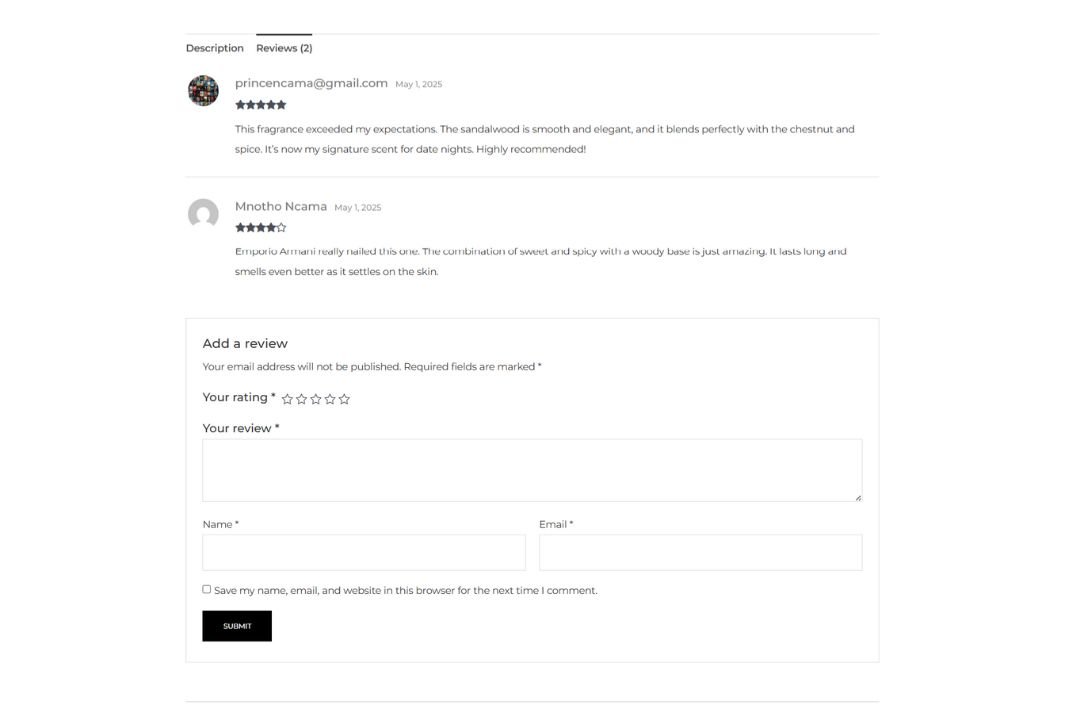Select the five-star rating

coord(344,399)
